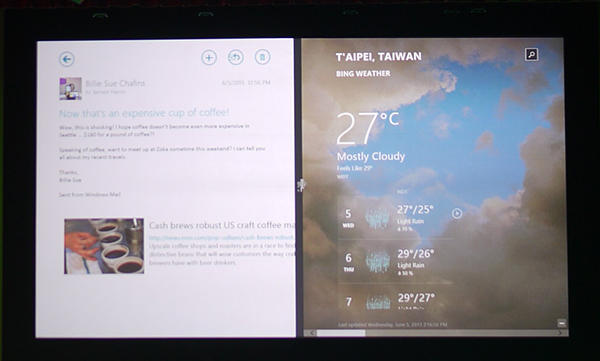Expand Wednesday forecast details with the arrow icon

457,214
